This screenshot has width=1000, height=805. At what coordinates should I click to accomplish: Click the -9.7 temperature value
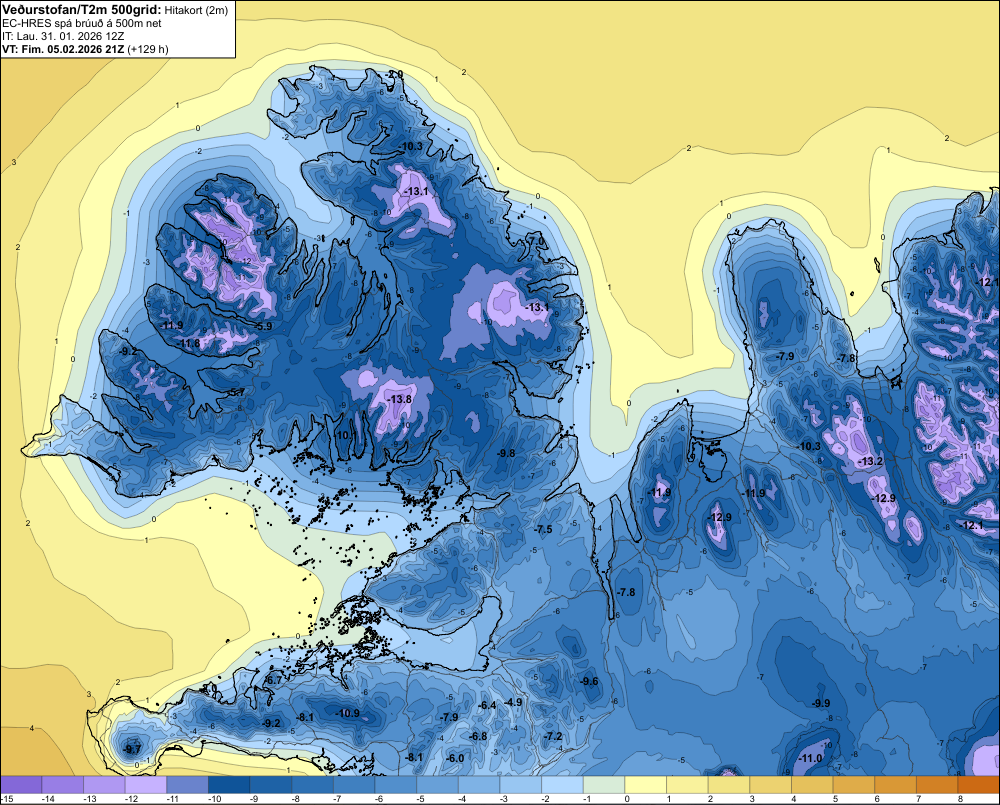(x=132, y=749)
